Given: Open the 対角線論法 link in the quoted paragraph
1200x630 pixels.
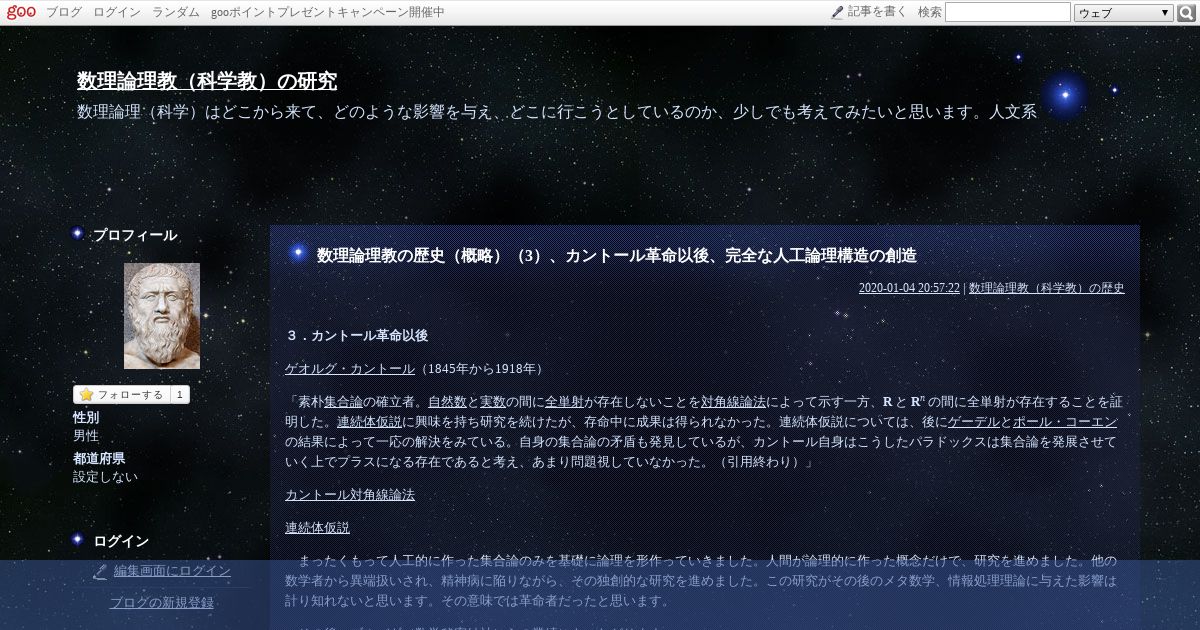Looking at the screenshot, I should (x=733, y=402).
